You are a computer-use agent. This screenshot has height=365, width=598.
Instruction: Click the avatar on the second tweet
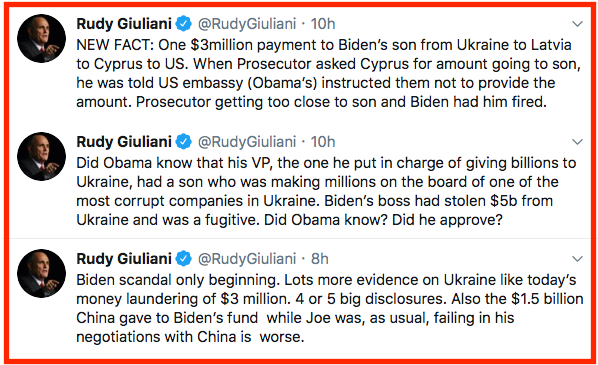click(42, 156)
